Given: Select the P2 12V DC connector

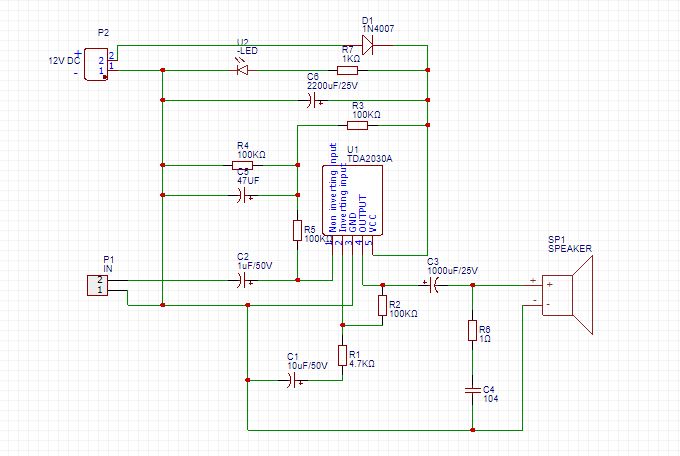Looking at the screenshot, I should click(x=96, y=64).
